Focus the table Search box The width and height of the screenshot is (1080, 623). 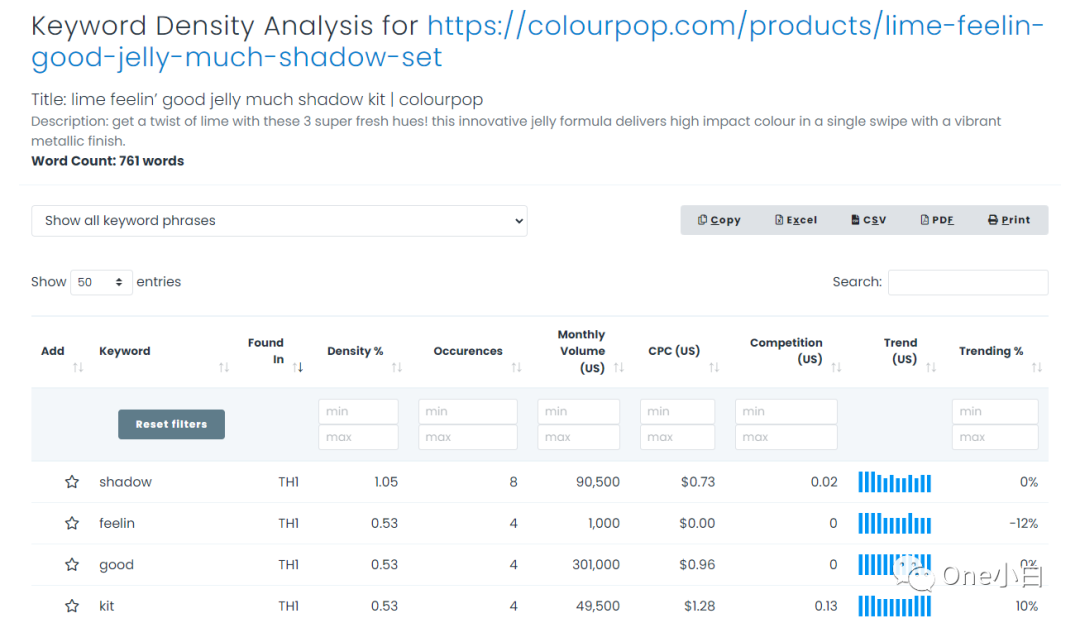click(968, 282)
